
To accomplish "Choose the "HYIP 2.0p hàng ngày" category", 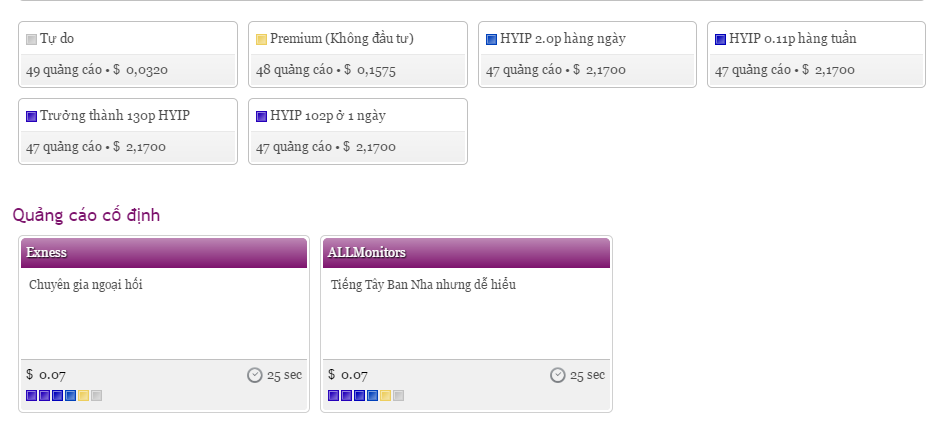I will coord(568,39).
